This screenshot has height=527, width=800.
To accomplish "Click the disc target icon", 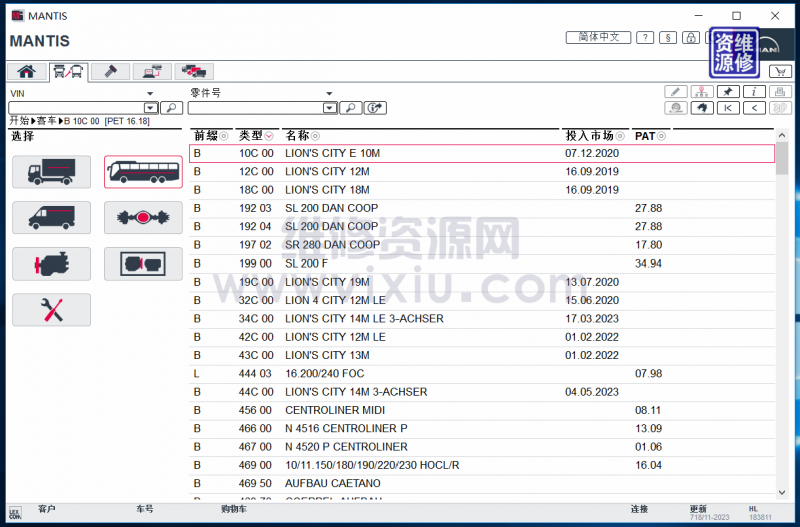I will (676, 108).
